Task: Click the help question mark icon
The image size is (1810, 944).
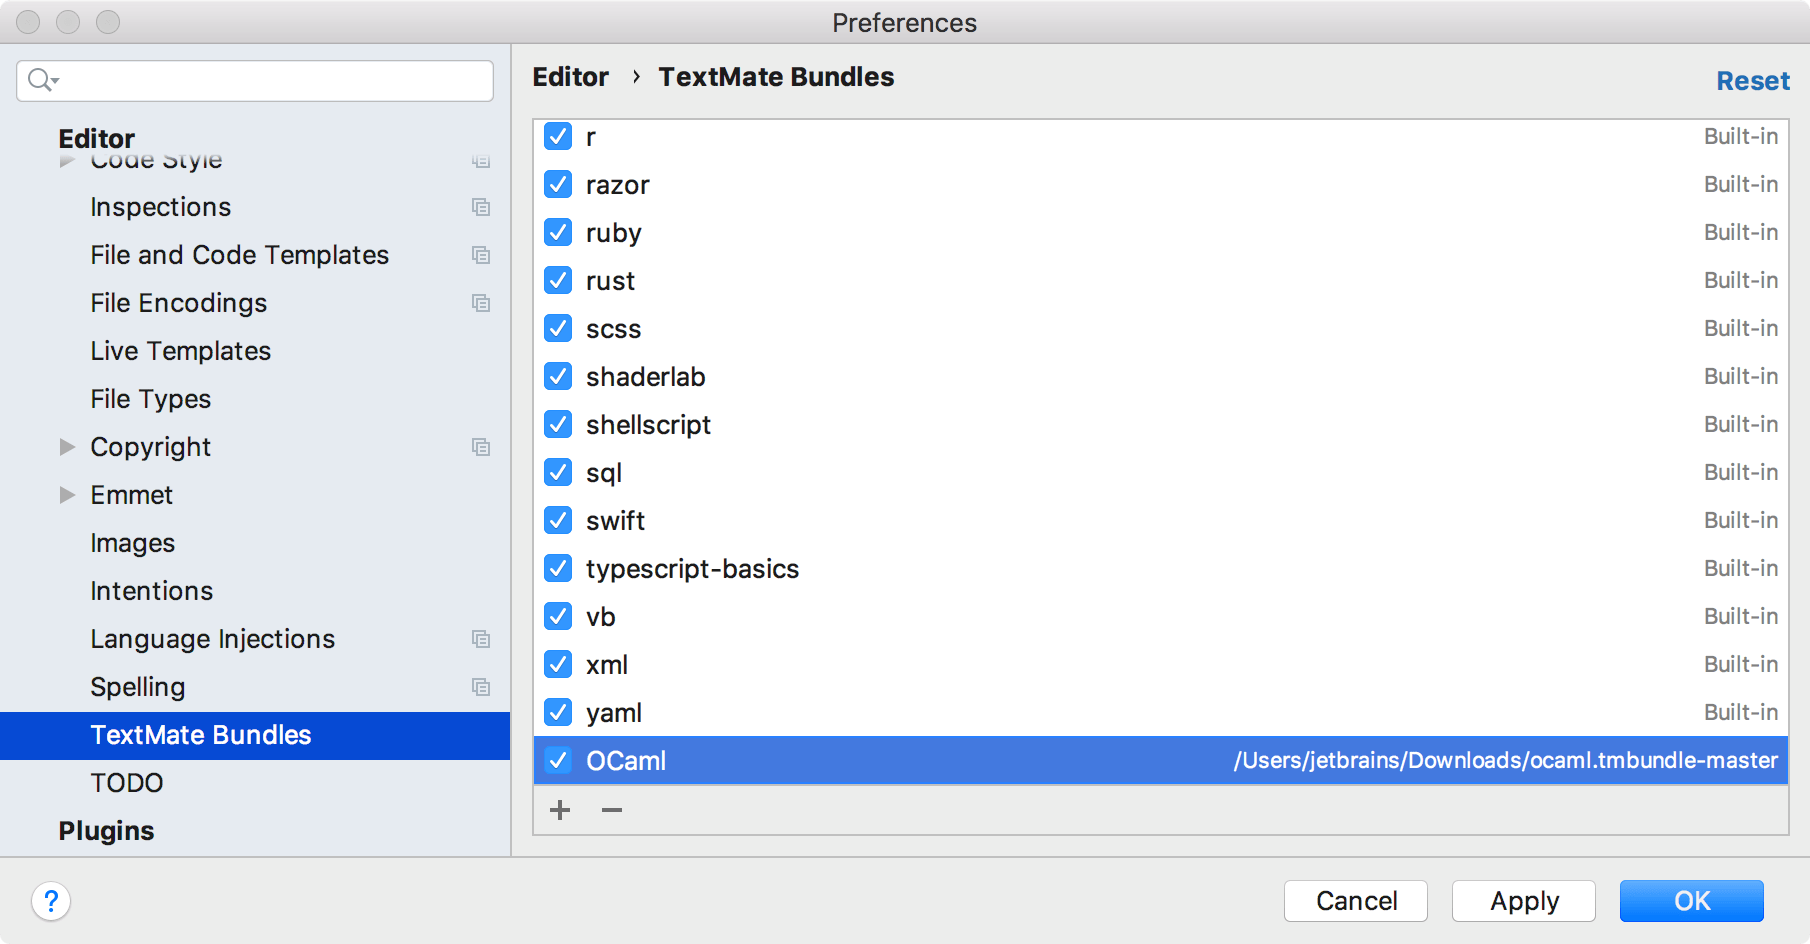Action: tap(51, 901)
